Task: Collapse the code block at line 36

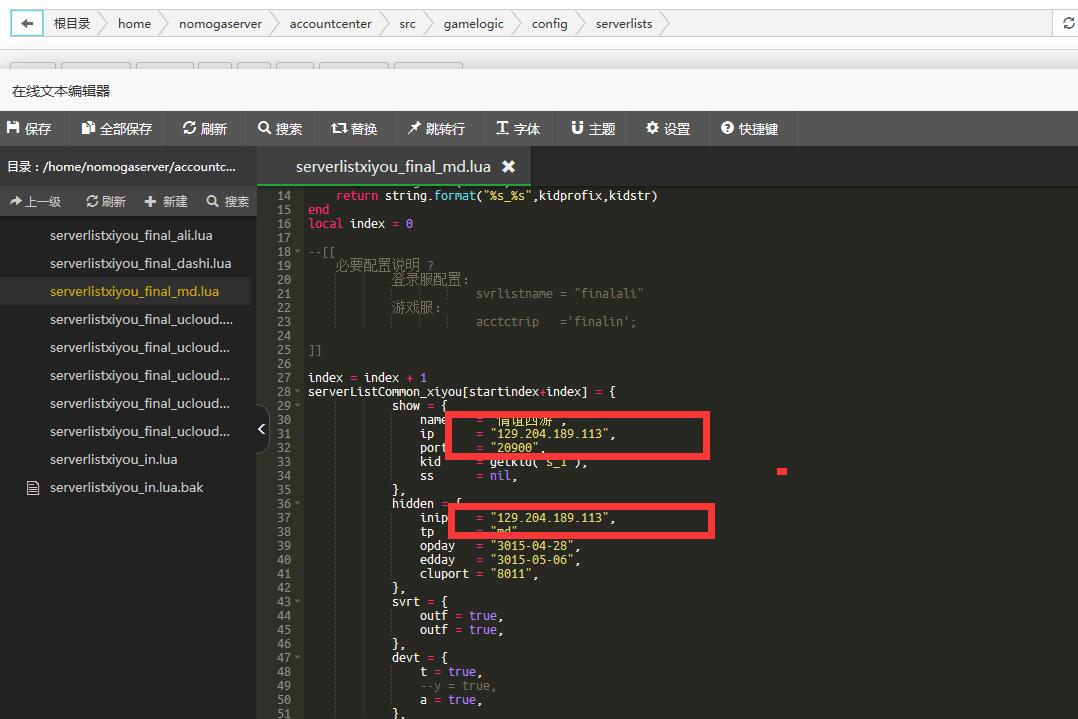Action: 299,504
